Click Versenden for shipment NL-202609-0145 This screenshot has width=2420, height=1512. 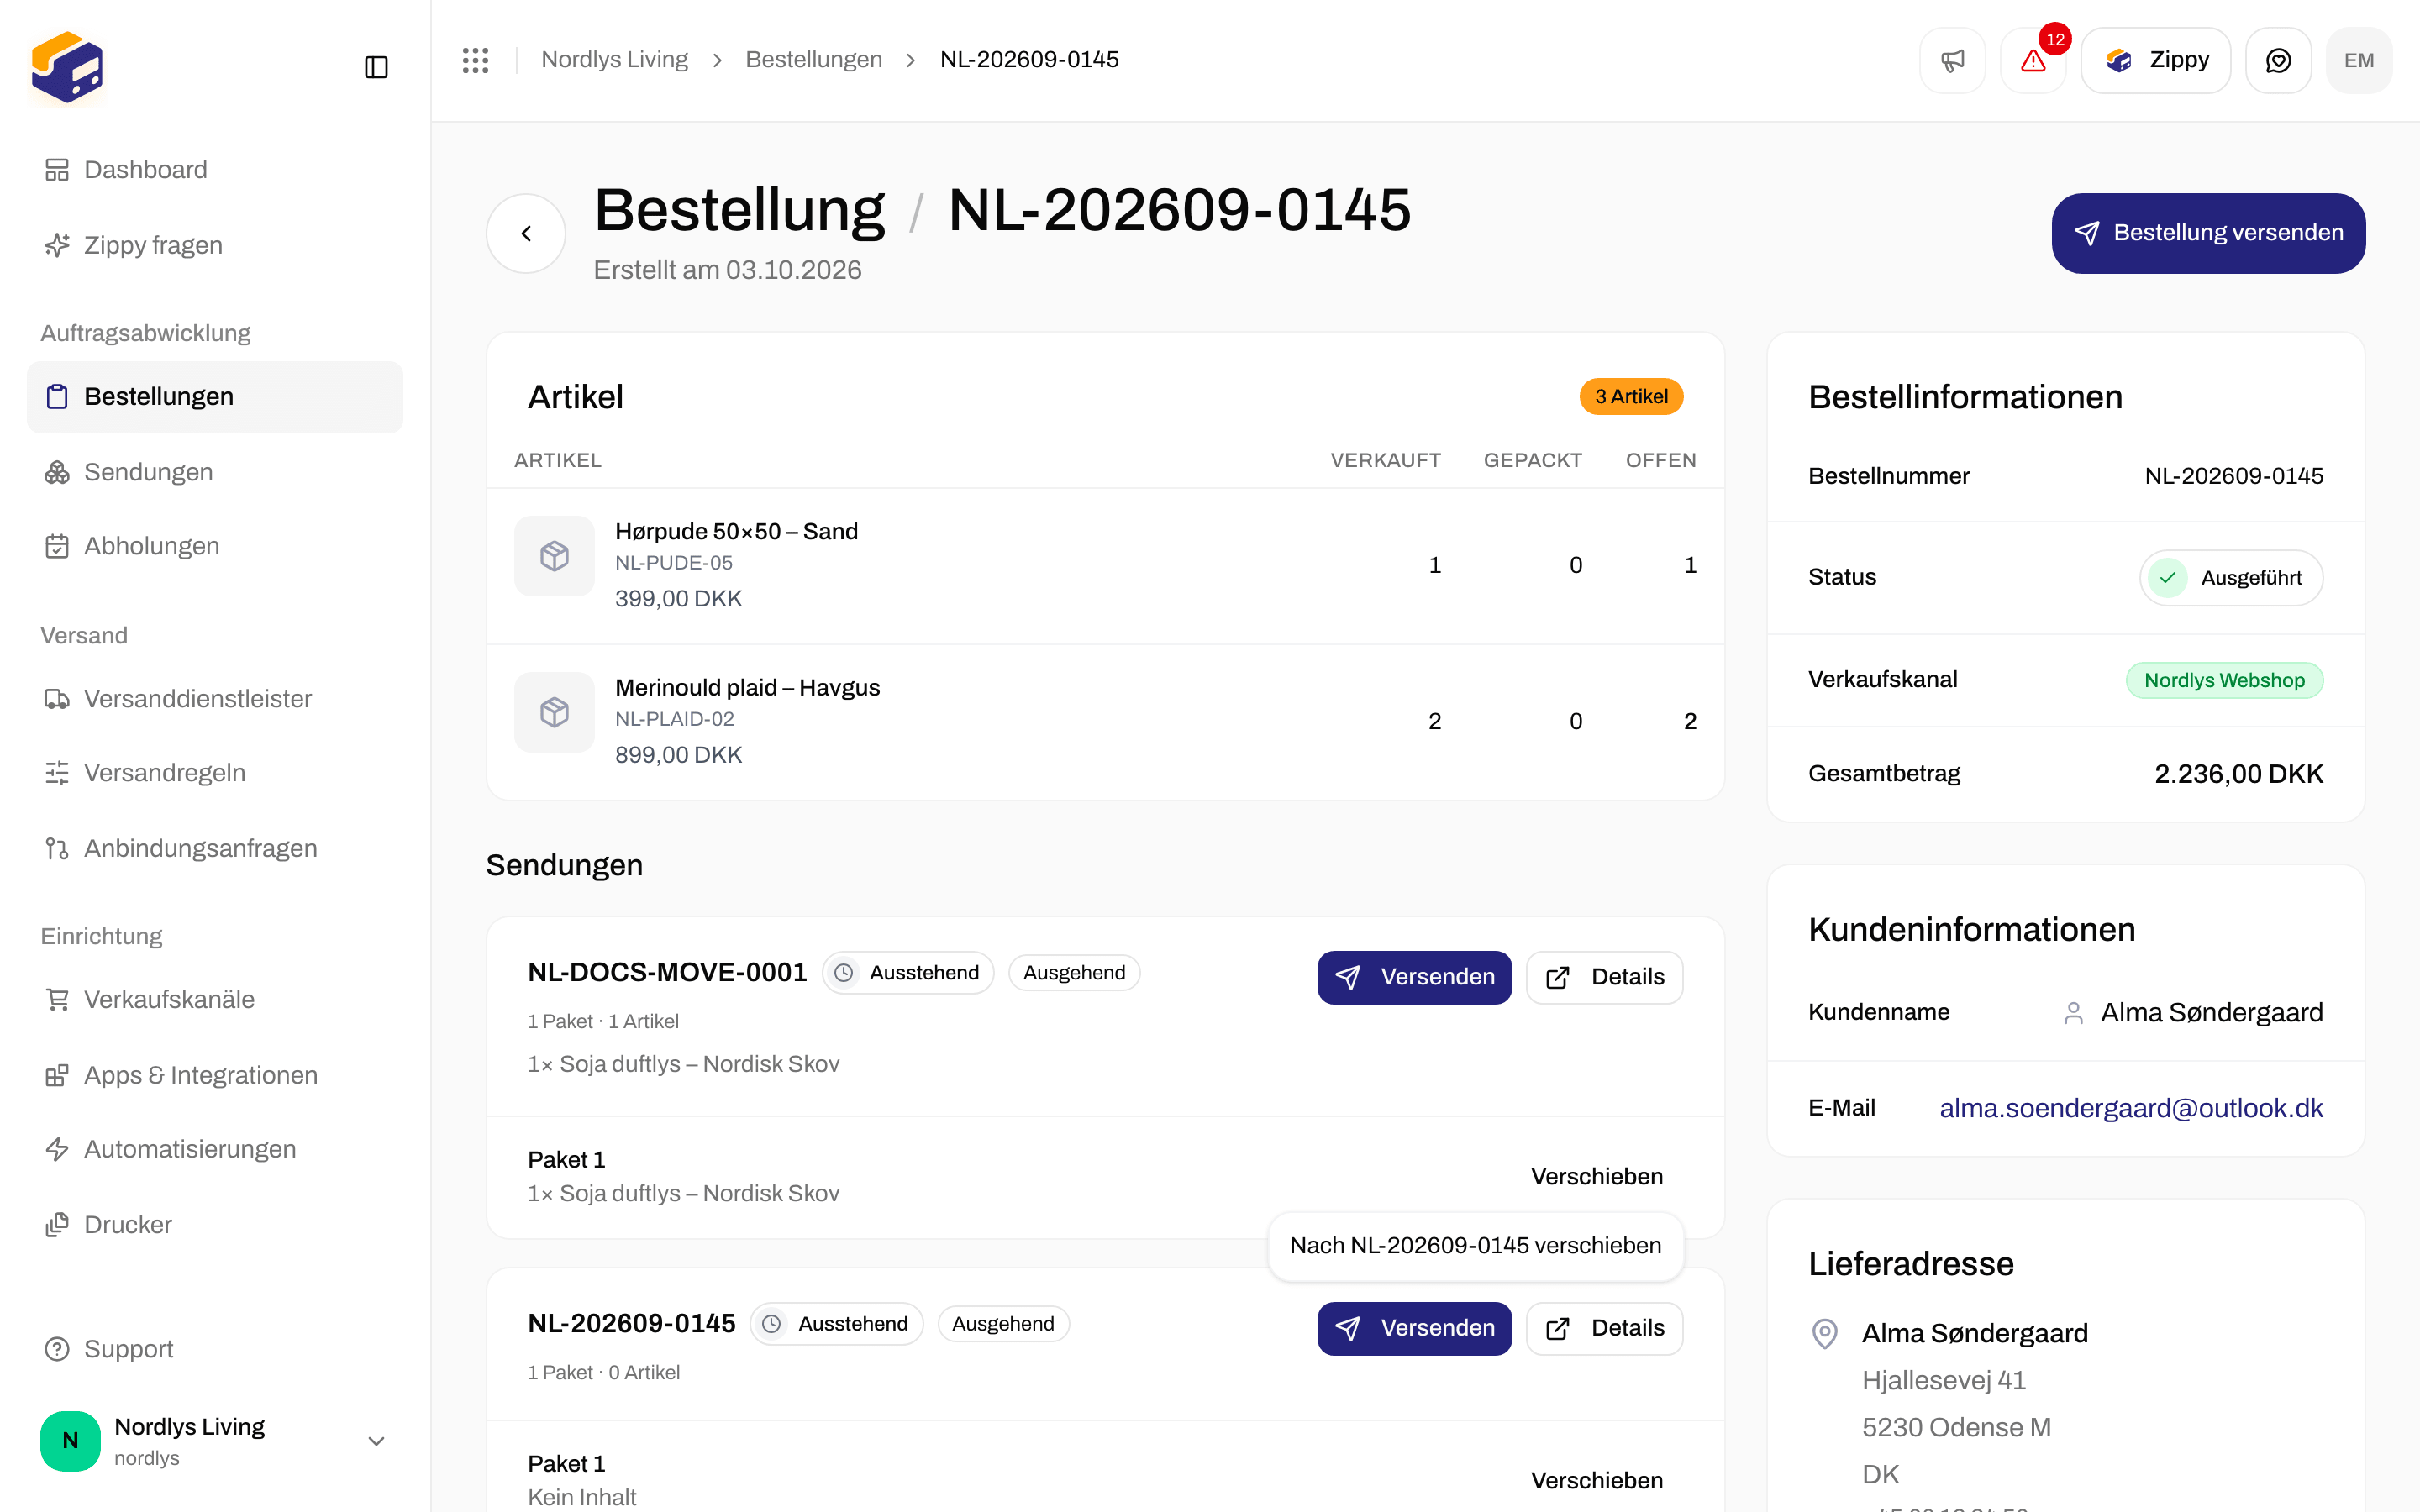(x=1414, y=1328)
